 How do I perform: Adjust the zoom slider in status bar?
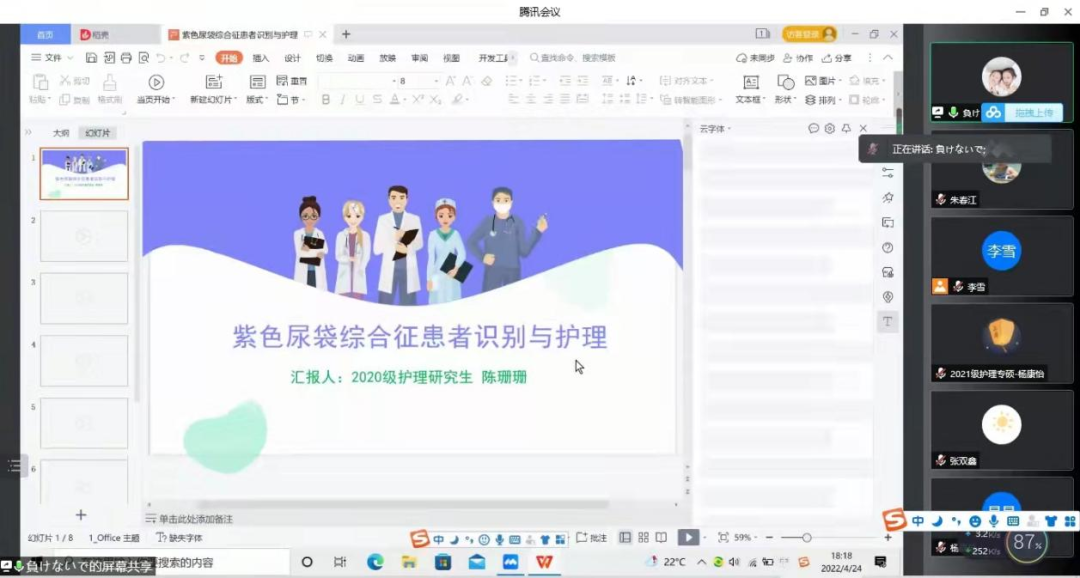pyautogui.click(x=807, y=538)
